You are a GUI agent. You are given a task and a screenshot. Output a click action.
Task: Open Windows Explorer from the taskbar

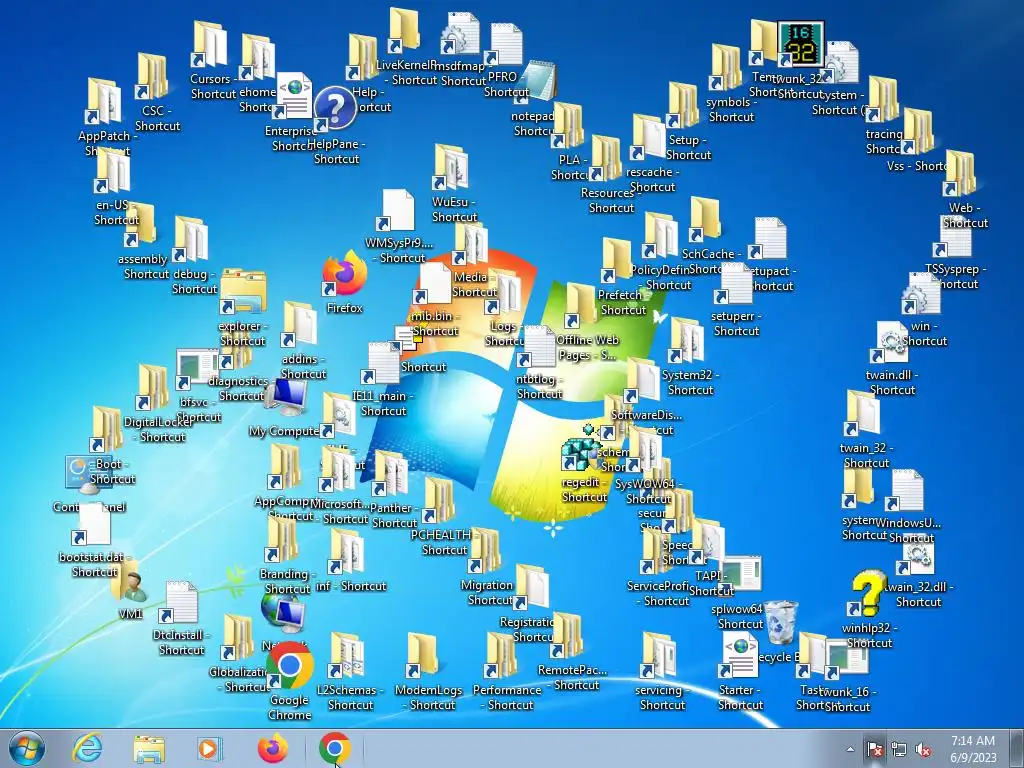[x=149, y=748]
